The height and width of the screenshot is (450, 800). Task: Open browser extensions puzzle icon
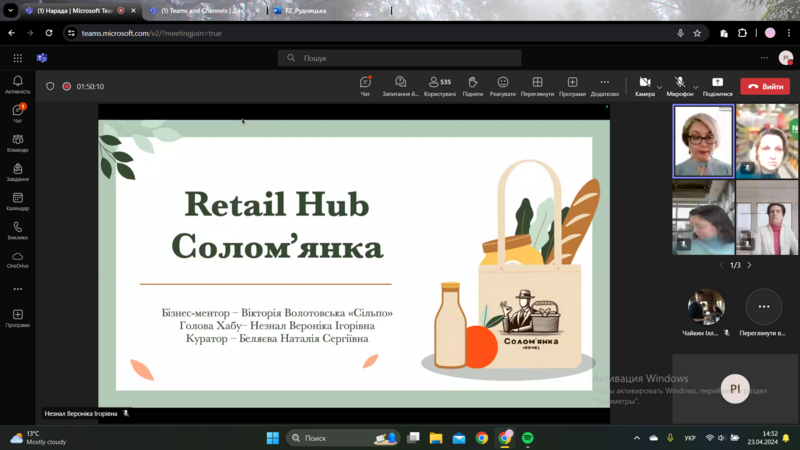point(742,33)
